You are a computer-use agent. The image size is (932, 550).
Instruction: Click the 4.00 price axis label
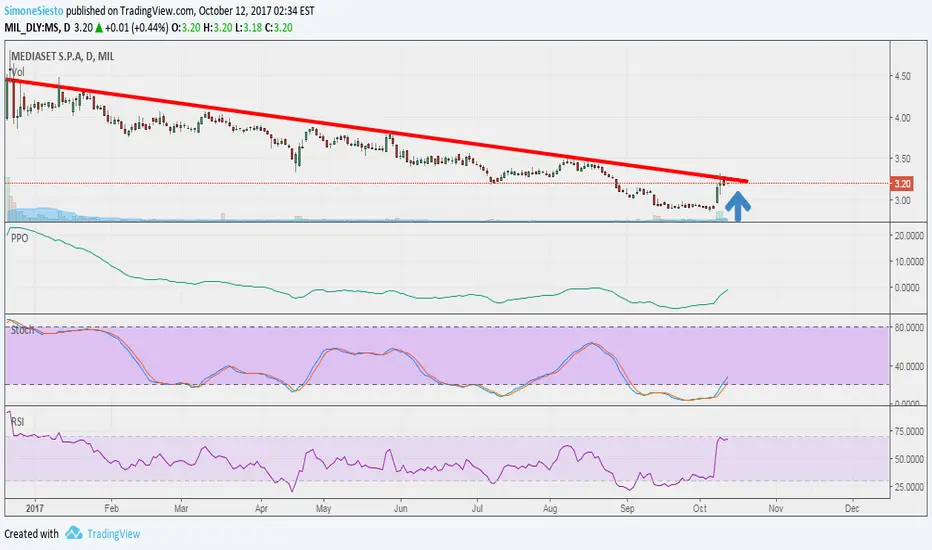[x=902, y=118]
